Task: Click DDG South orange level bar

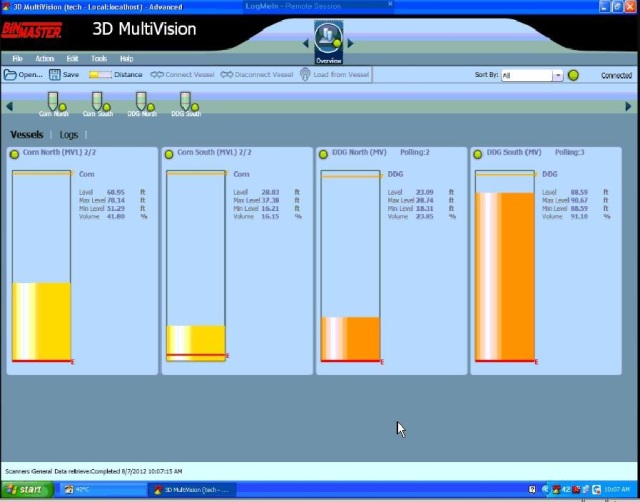Action: [x=505, y=276]
